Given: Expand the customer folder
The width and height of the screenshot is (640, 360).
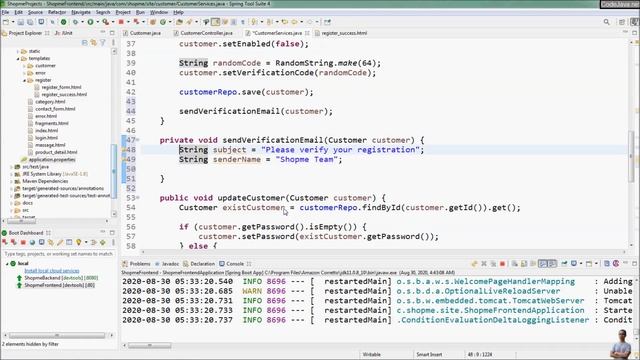Looking at the screenshot, I should (x=24, y=66).
